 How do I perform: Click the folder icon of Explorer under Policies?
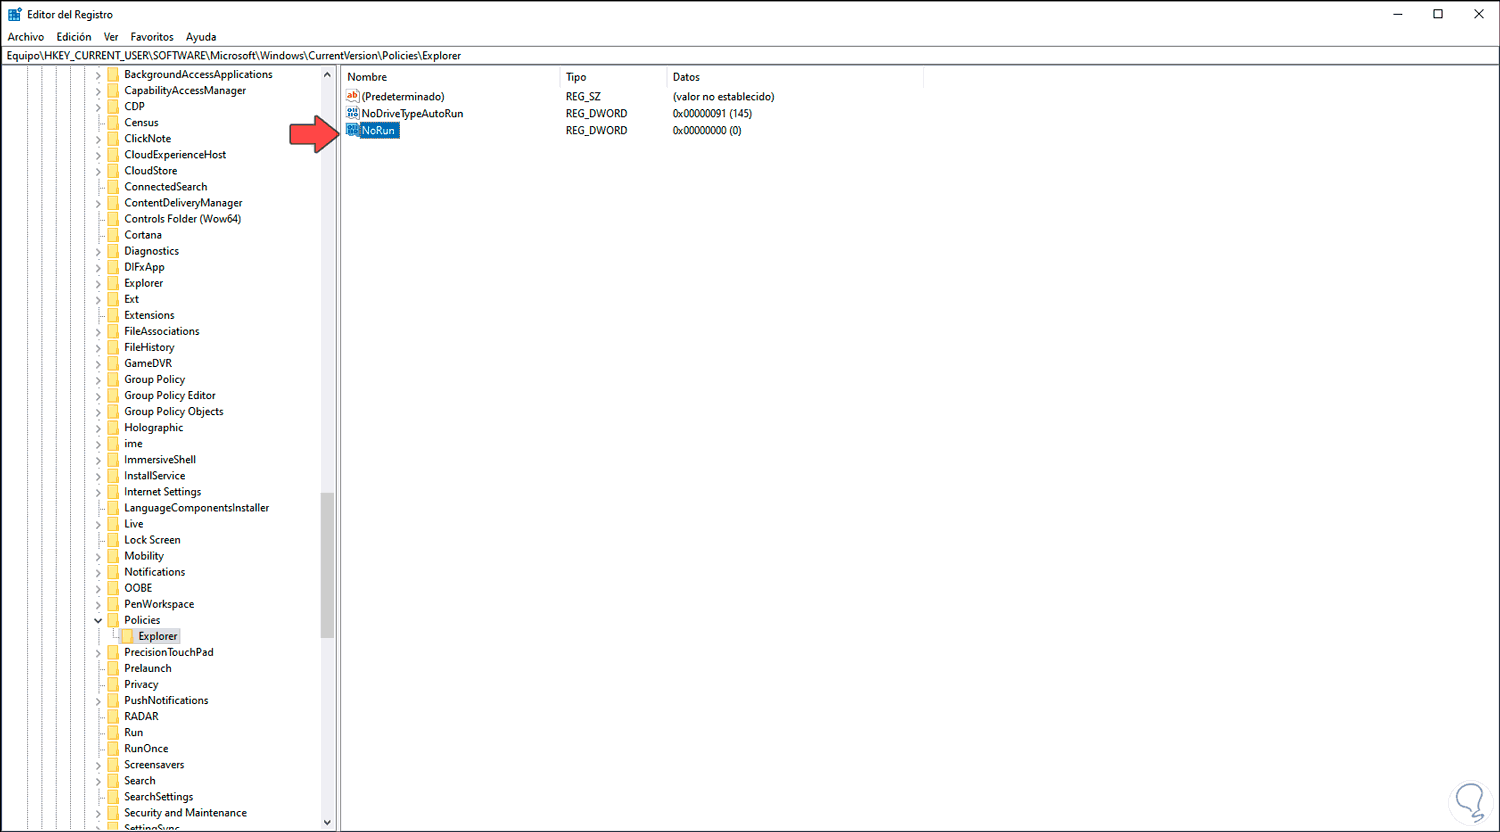127,636
